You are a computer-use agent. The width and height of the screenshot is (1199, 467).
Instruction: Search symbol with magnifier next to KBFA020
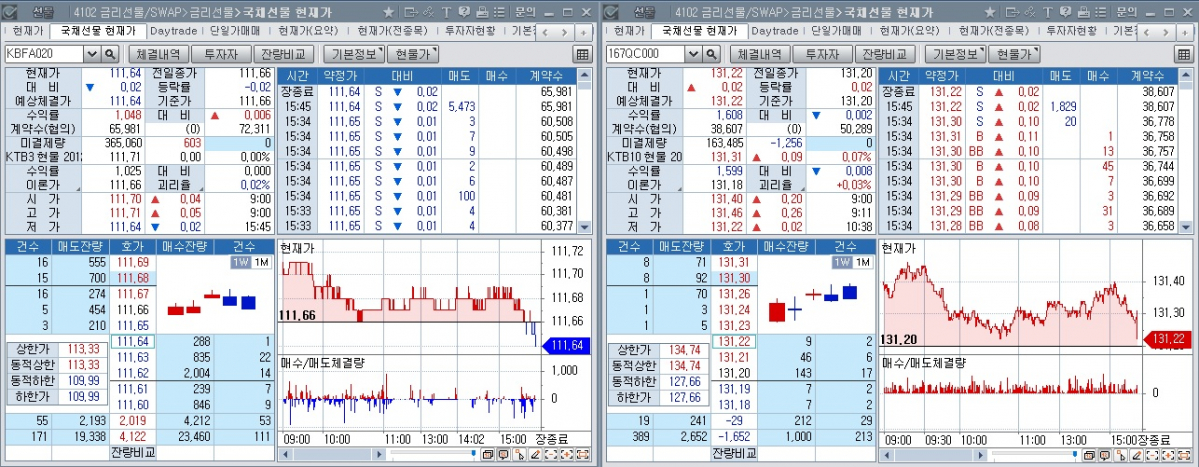(x=110, y=54)
